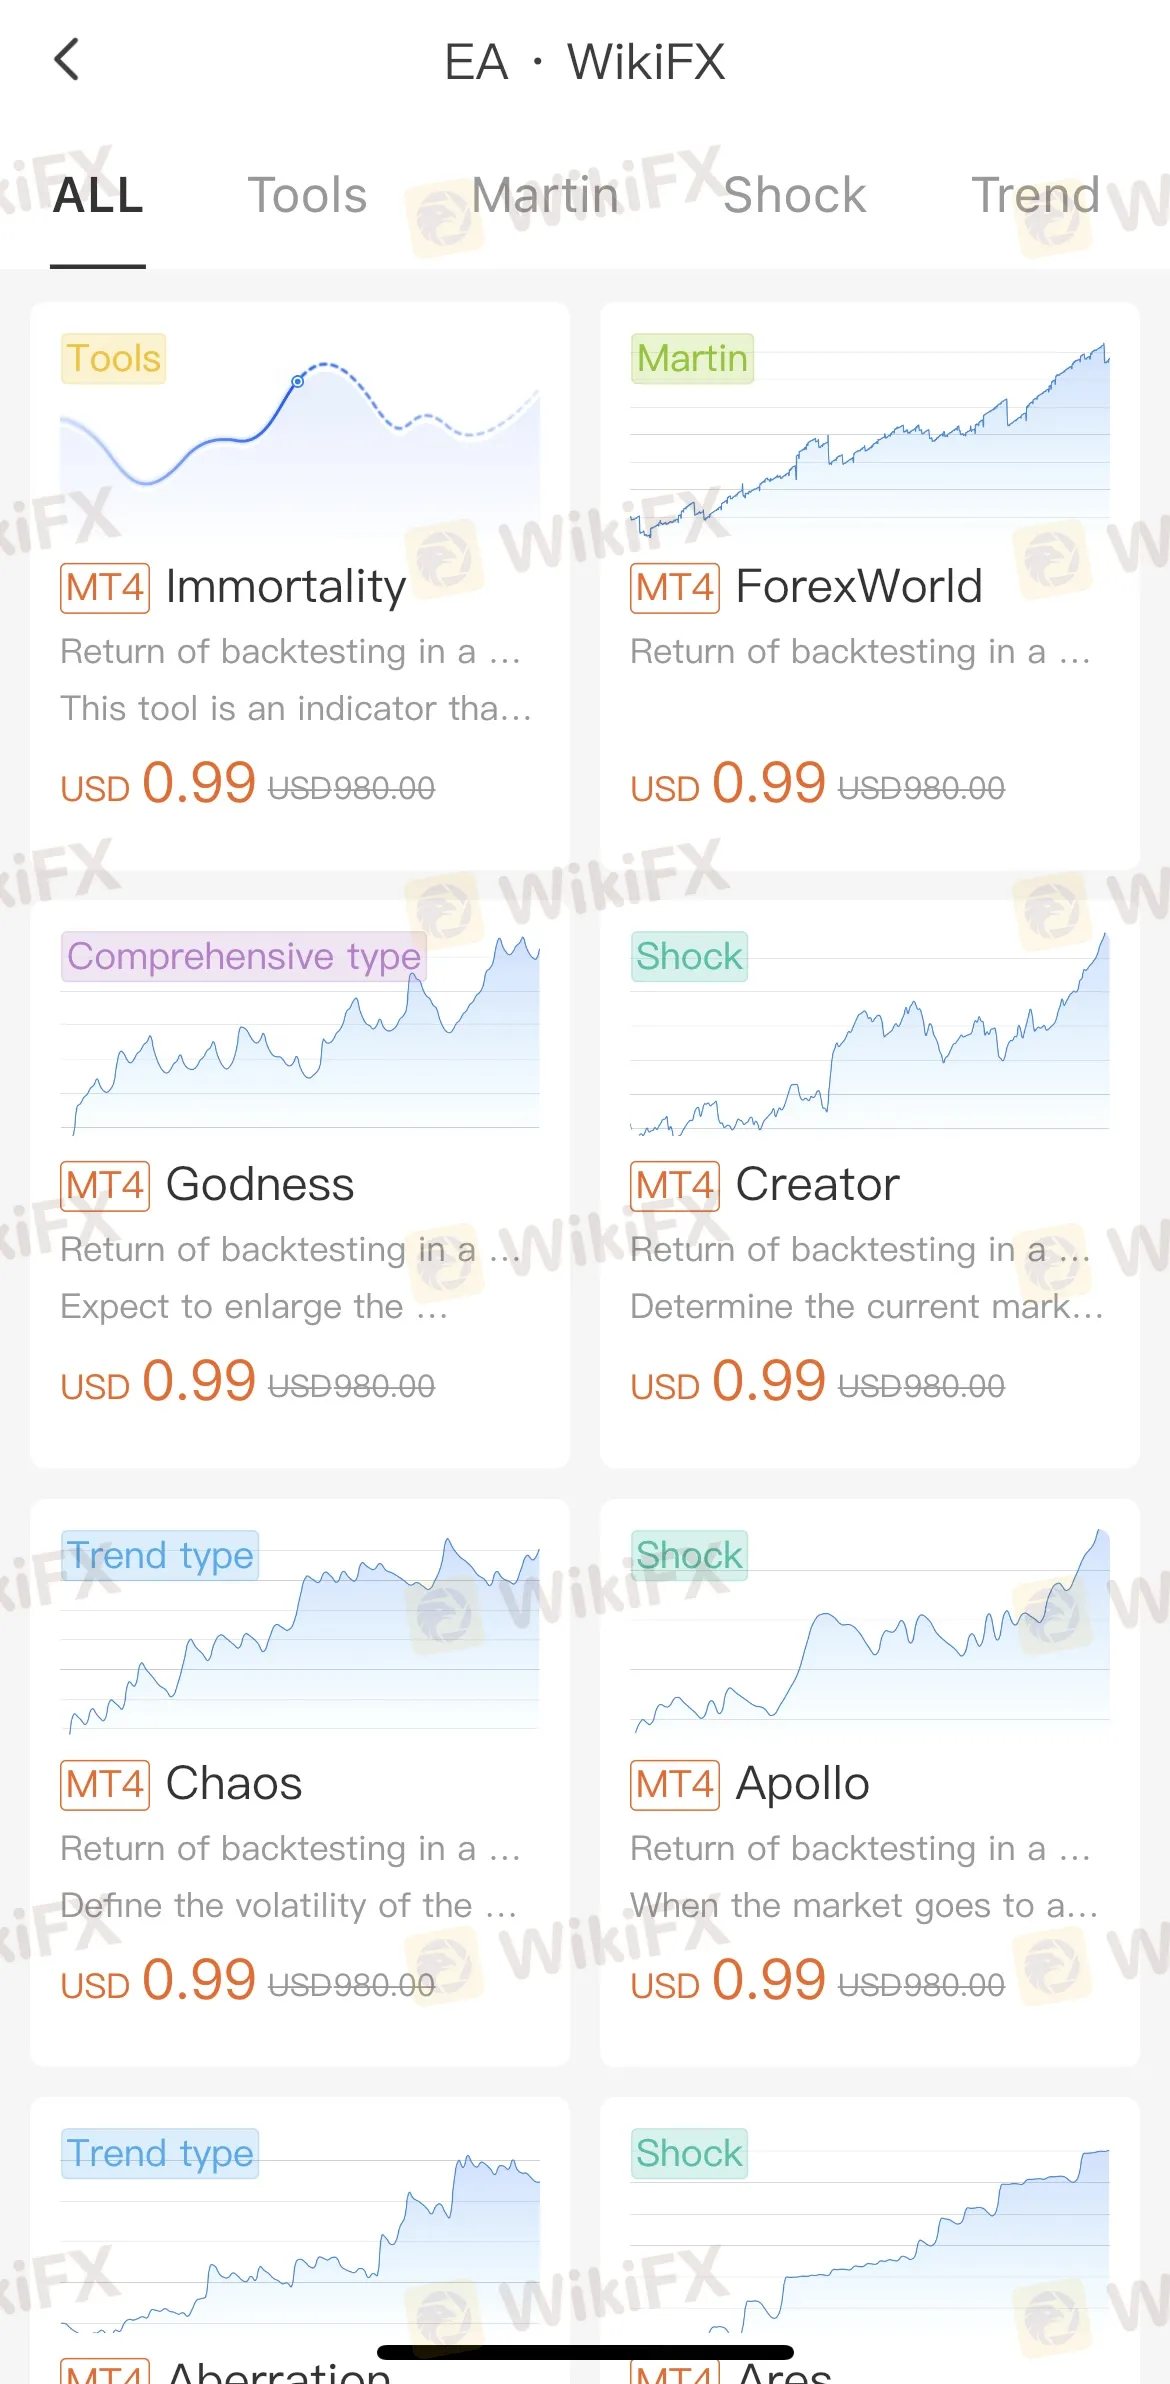Tap the Comprehensive type tag on Godness
Viewport: 1170px width, 2384px height.
point(244,957)
